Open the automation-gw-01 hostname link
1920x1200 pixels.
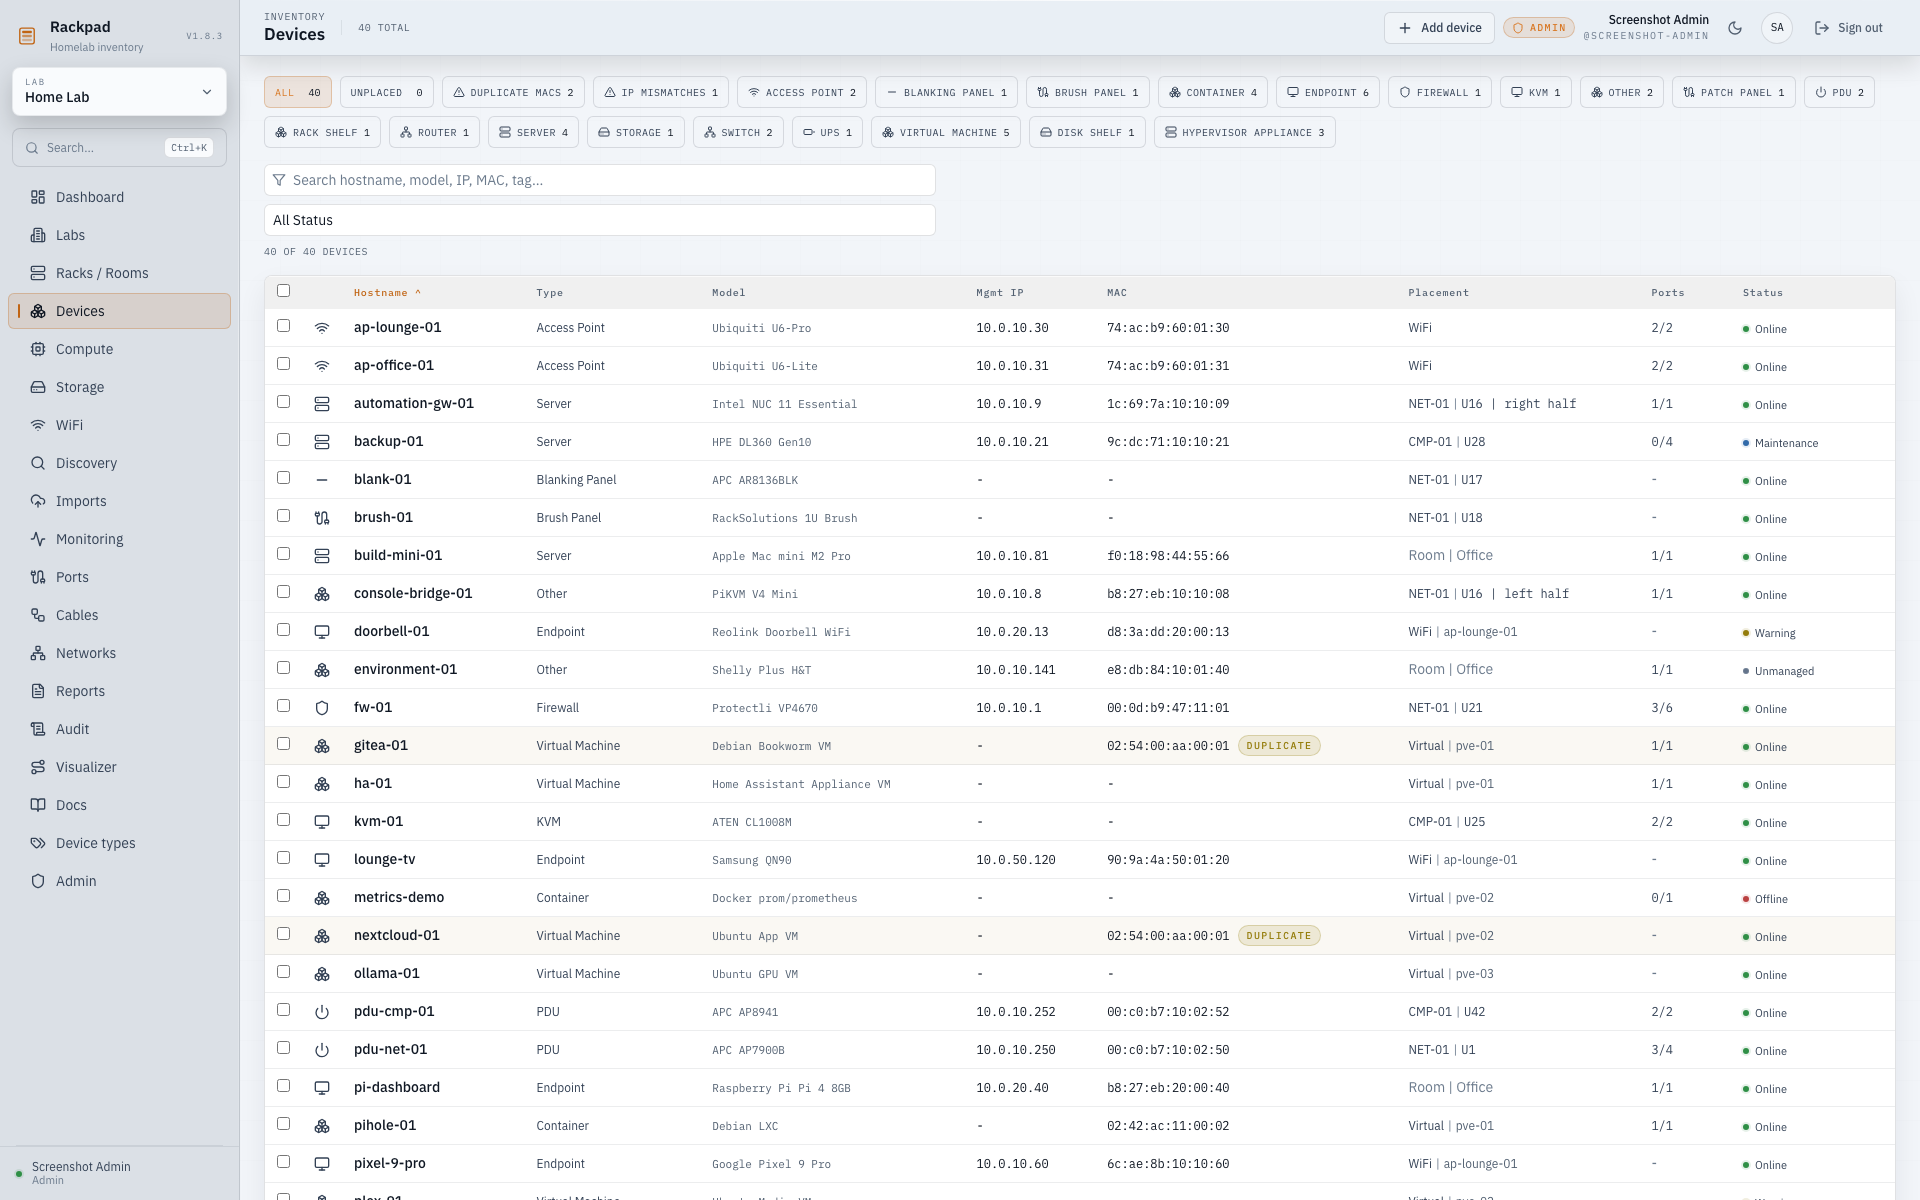tap(414, 404)
